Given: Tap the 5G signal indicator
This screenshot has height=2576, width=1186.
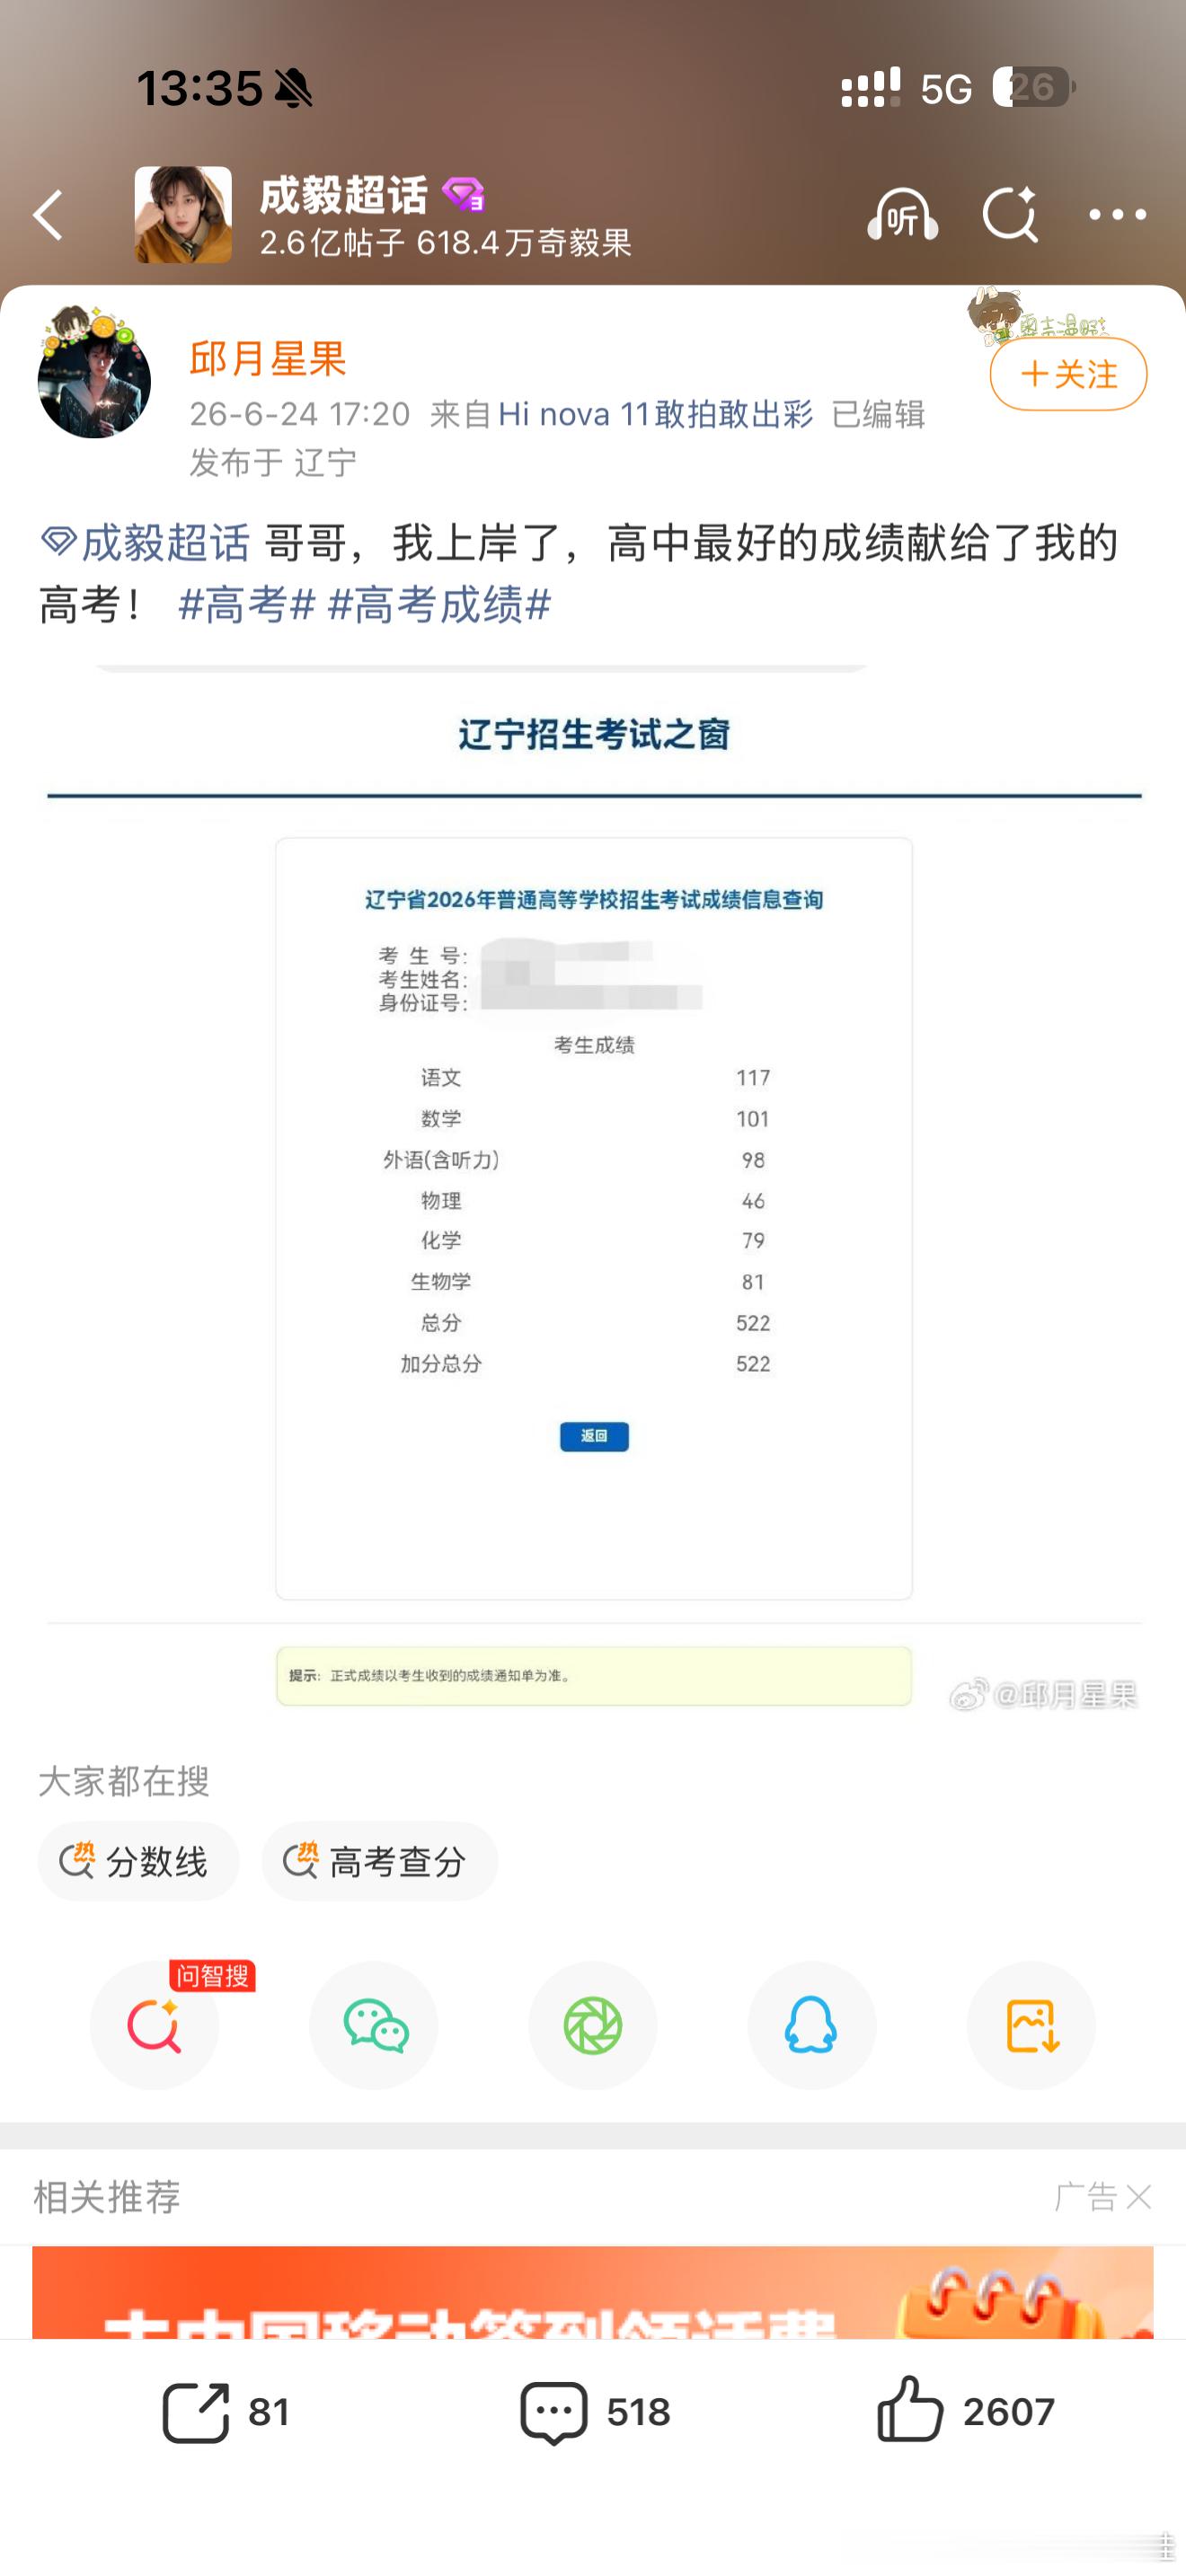Looking at the screenshot, I should 946,89.
